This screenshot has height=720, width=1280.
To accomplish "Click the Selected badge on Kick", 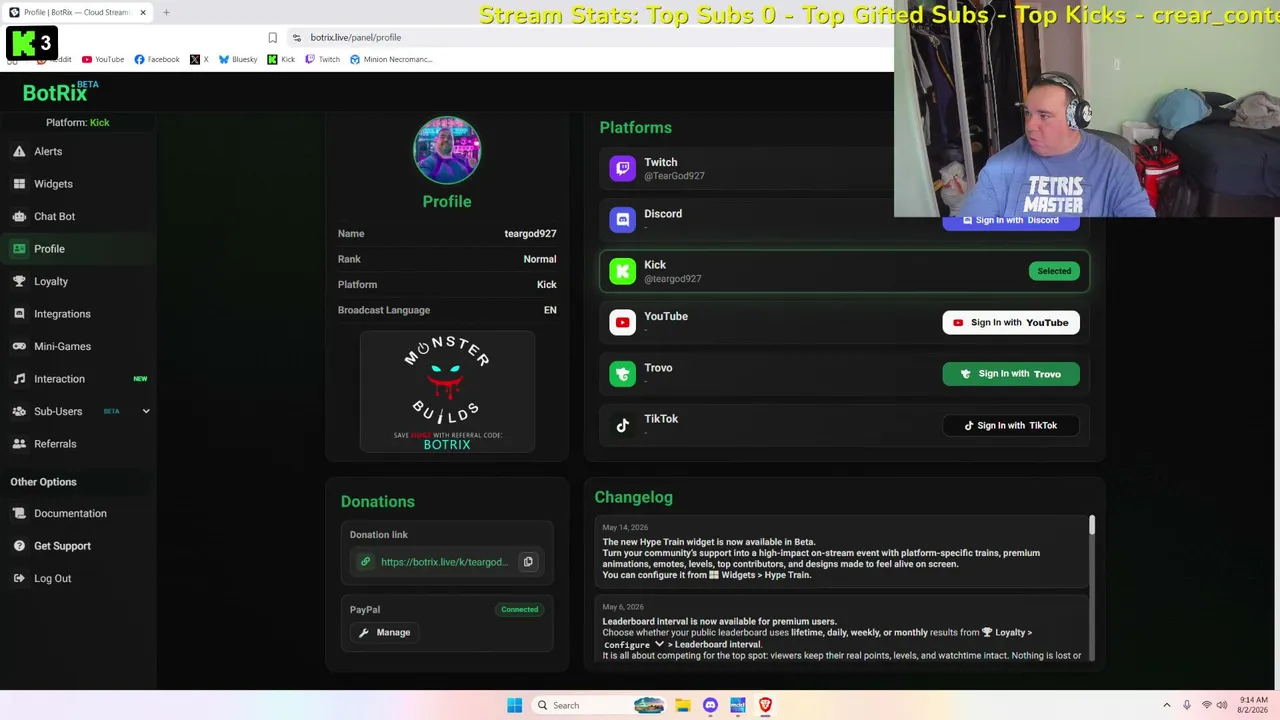I will [x=1054, y=271].
